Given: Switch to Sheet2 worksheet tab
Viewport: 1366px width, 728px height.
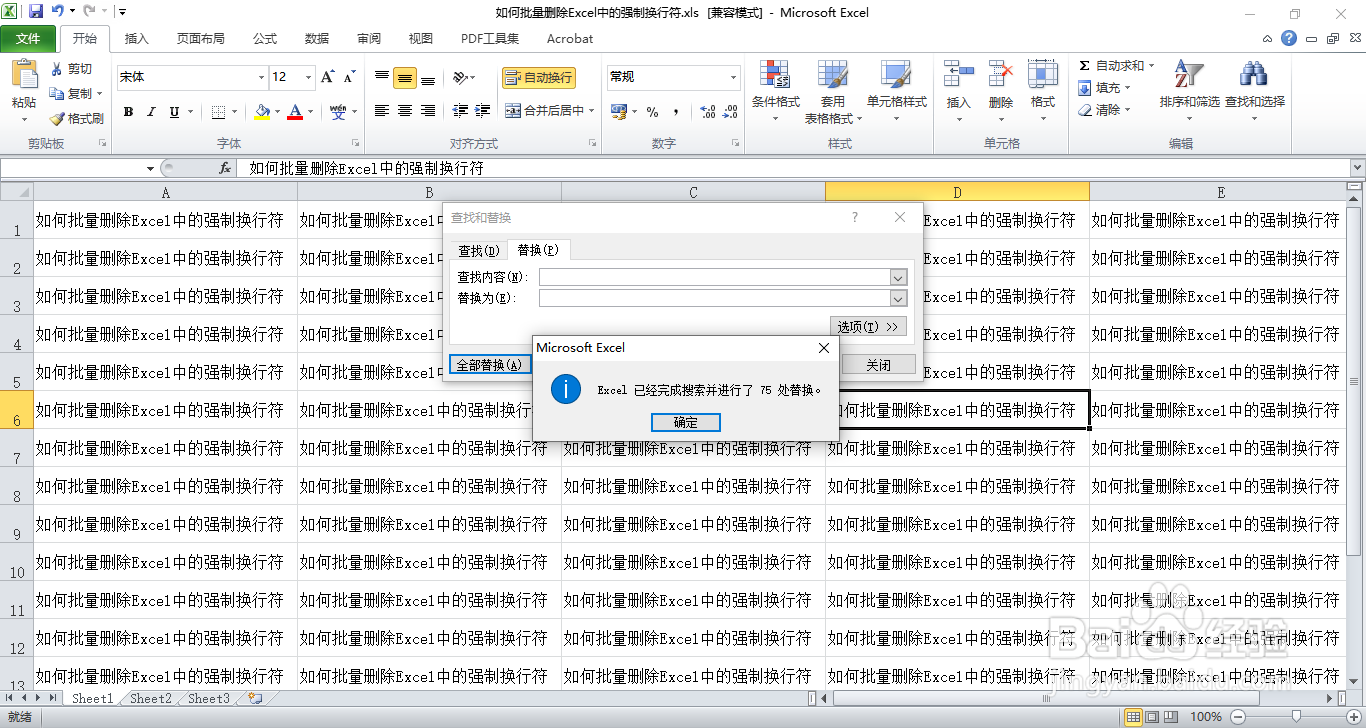Looking at the screenshot, I should point(150,699).
